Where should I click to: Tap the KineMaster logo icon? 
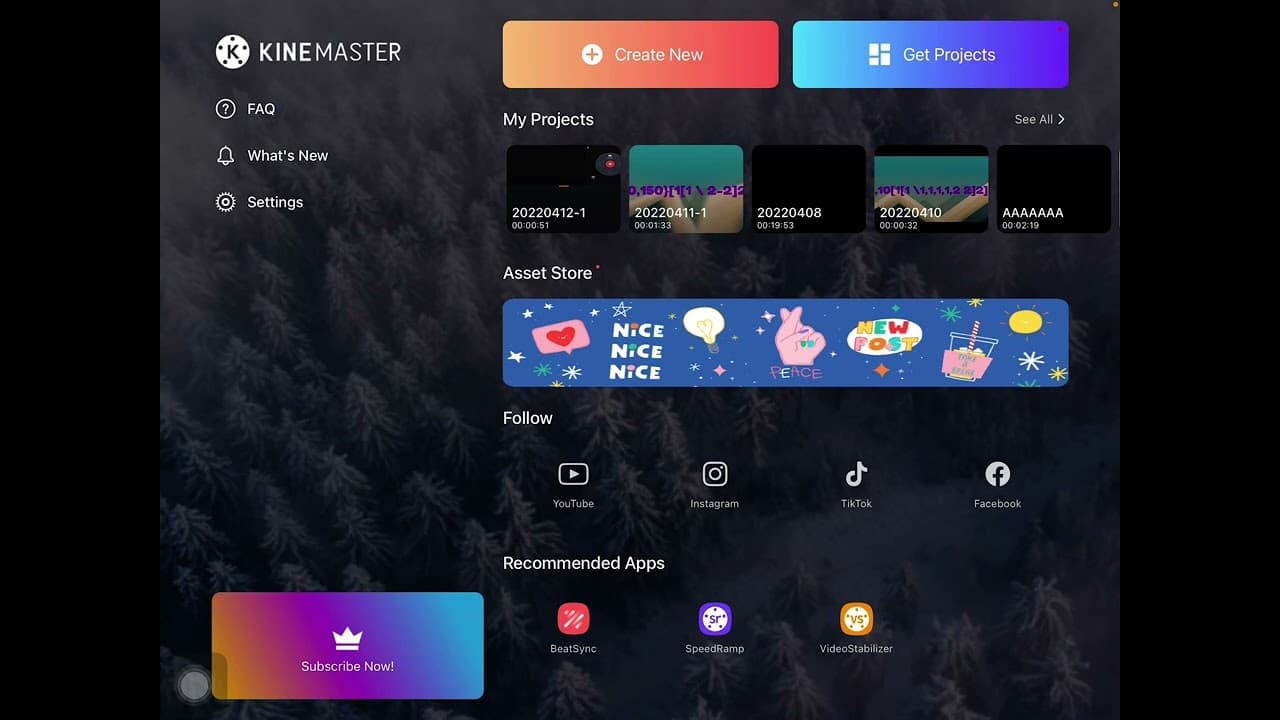(x=232, y=52)
